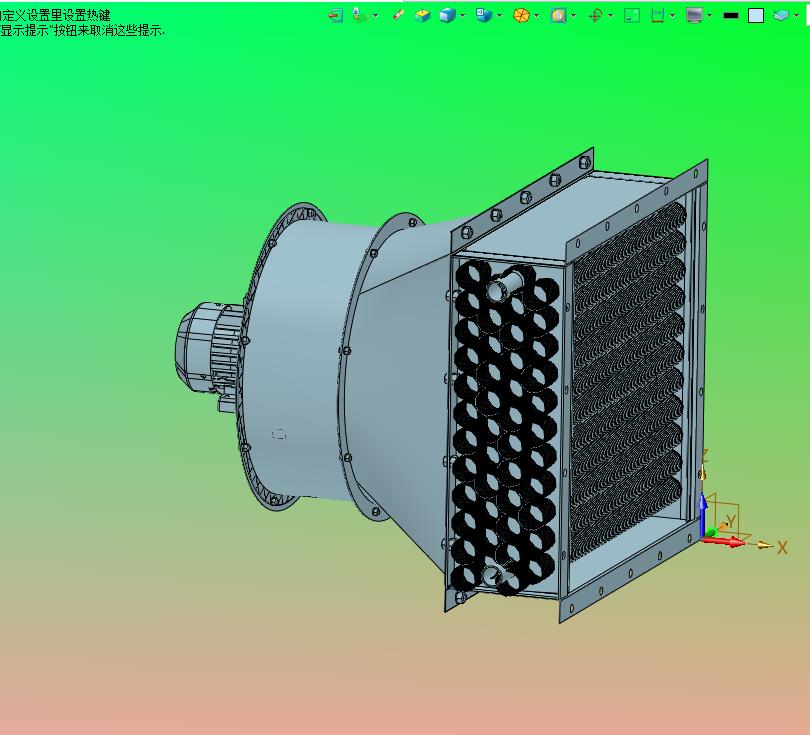Open the dropdown beside the flask icon
The image size is (810, 735).
[376, 16]
